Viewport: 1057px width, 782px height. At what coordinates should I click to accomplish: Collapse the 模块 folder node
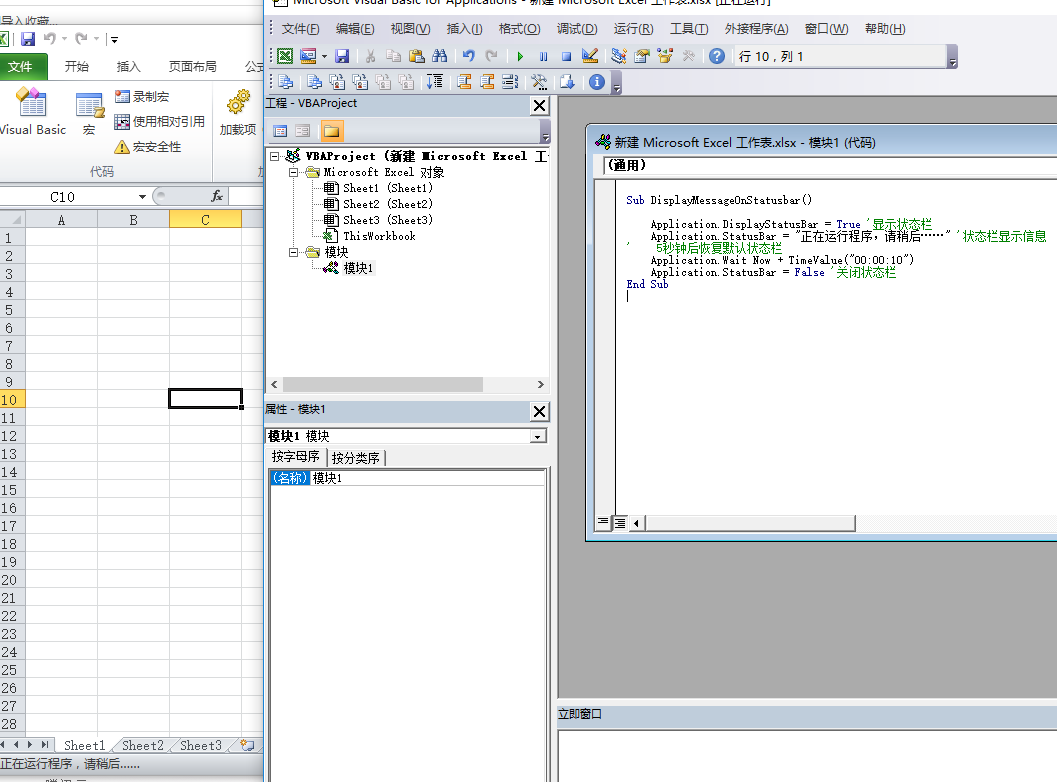293,252
